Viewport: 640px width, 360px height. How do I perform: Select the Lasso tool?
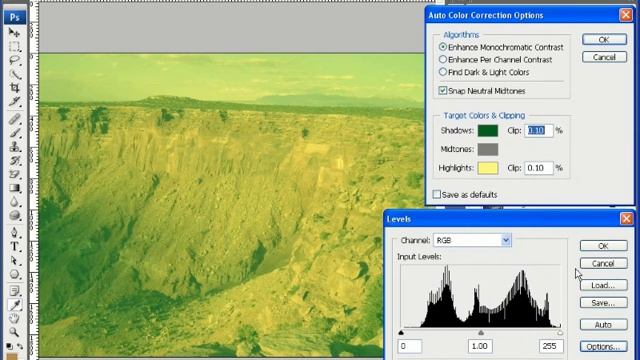tap(14, 60)
